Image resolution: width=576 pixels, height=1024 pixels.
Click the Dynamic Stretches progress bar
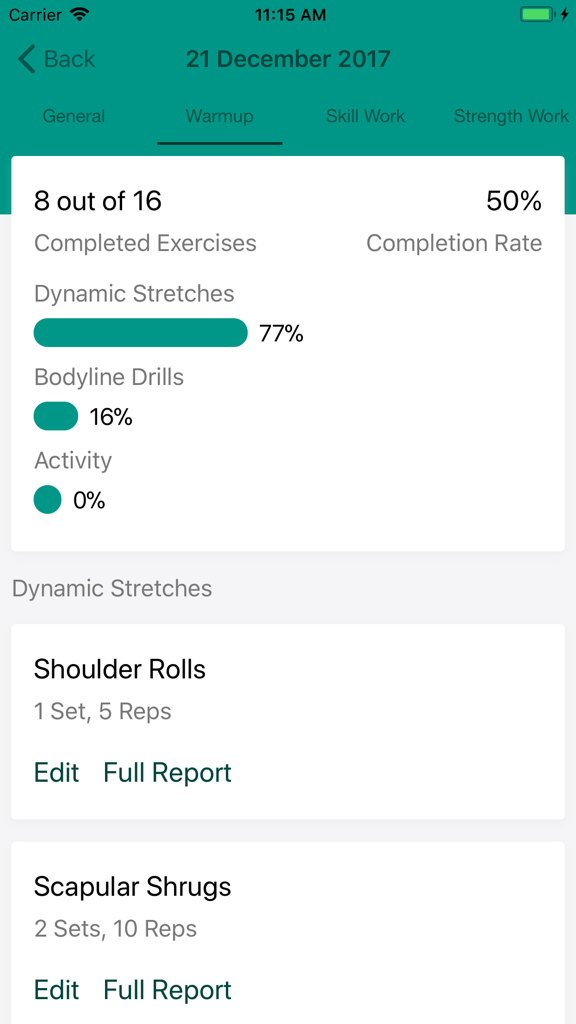(140, 332)
